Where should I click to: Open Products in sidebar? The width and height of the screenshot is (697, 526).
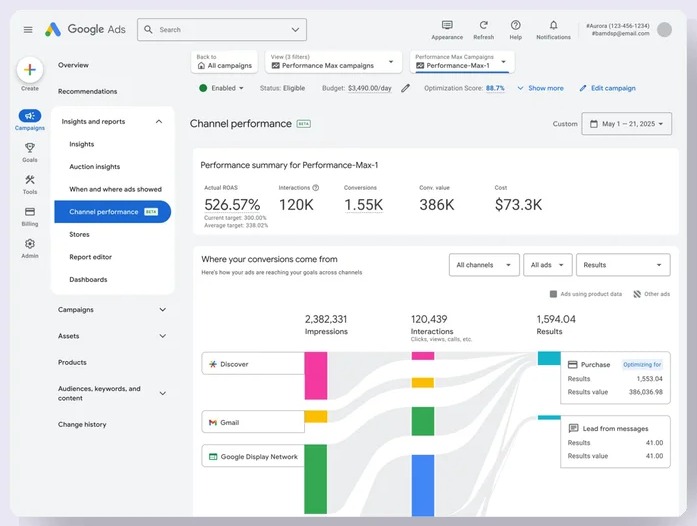pyautogui.click(x=72, y=362)
